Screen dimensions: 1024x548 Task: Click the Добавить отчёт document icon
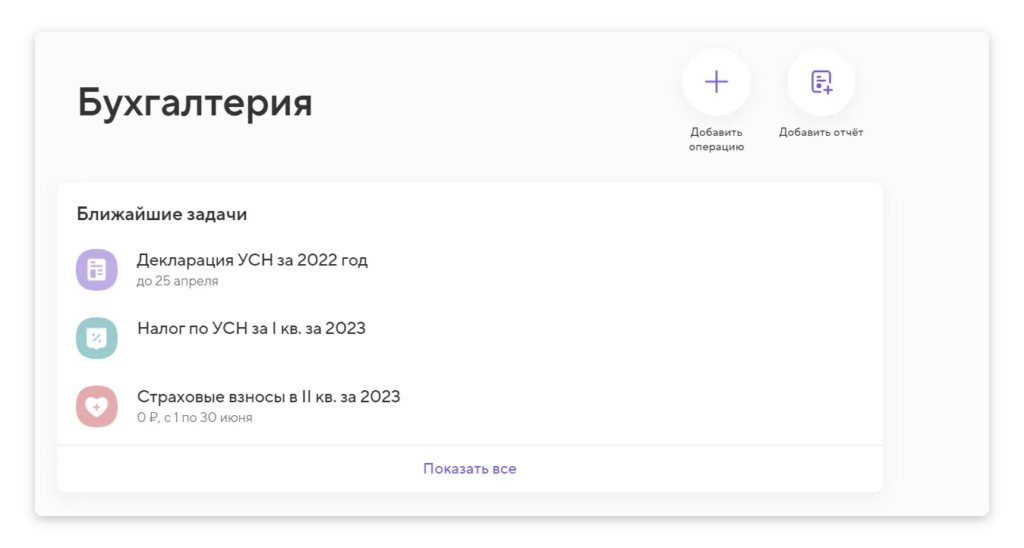click(821, 82)
